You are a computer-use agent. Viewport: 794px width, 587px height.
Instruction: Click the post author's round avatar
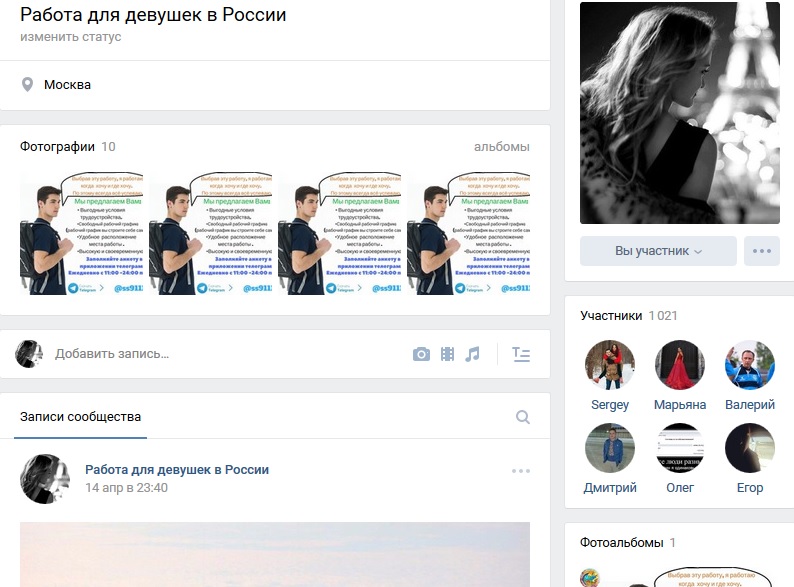pos(45,479)
